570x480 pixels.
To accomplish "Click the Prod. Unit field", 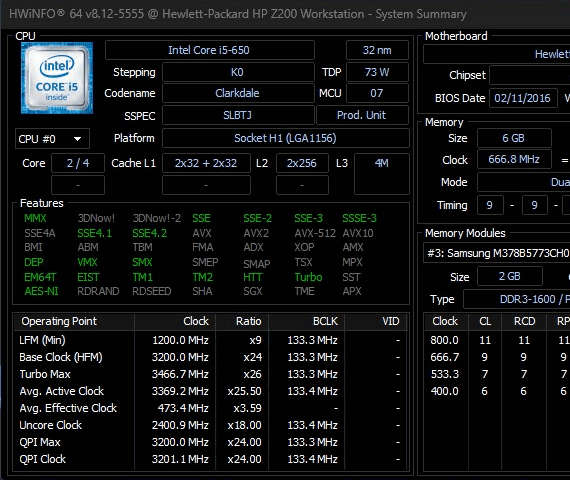I will point(362,115).
